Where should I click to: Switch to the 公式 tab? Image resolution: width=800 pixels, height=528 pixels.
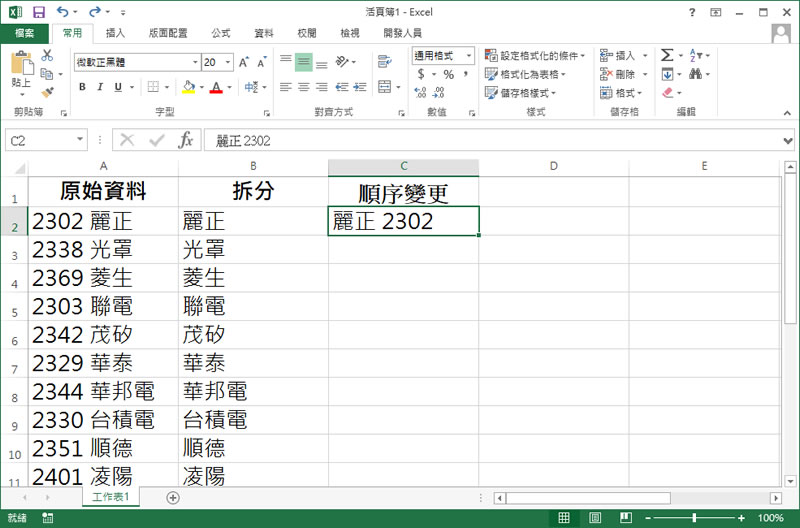[x=221, y=33]
